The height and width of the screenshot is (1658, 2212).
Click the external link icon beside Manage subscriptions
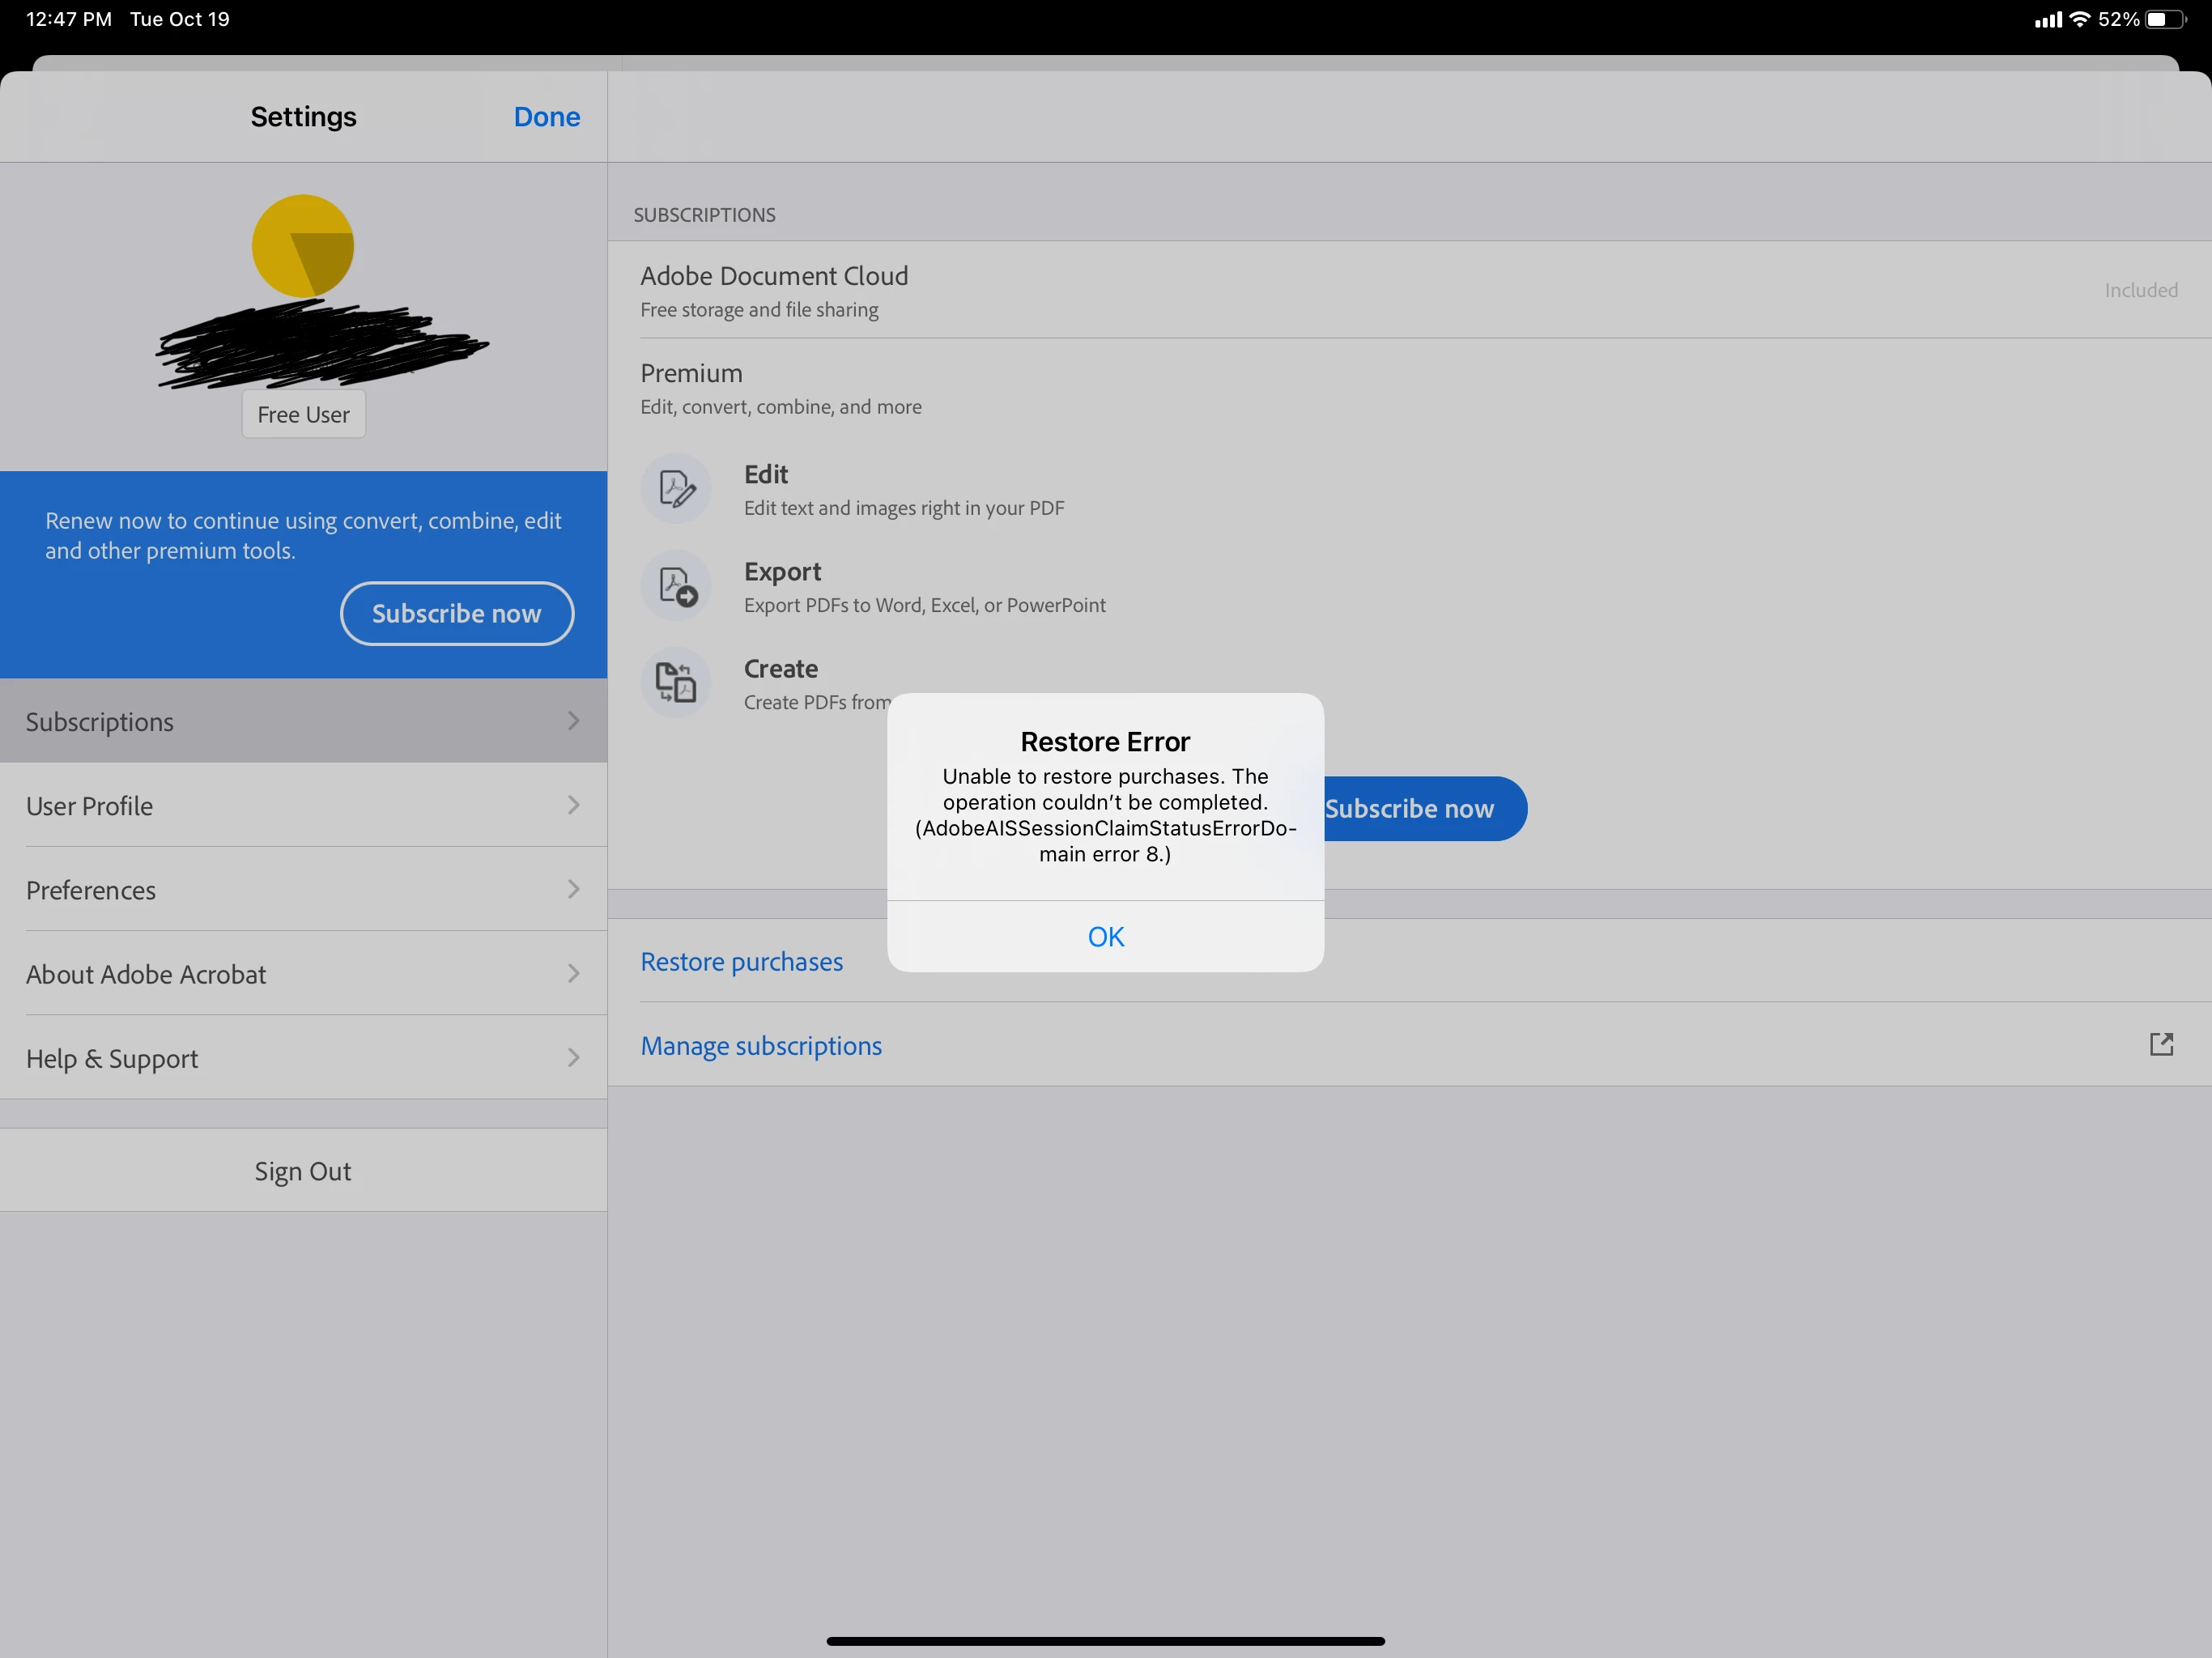point(2161,1045)
